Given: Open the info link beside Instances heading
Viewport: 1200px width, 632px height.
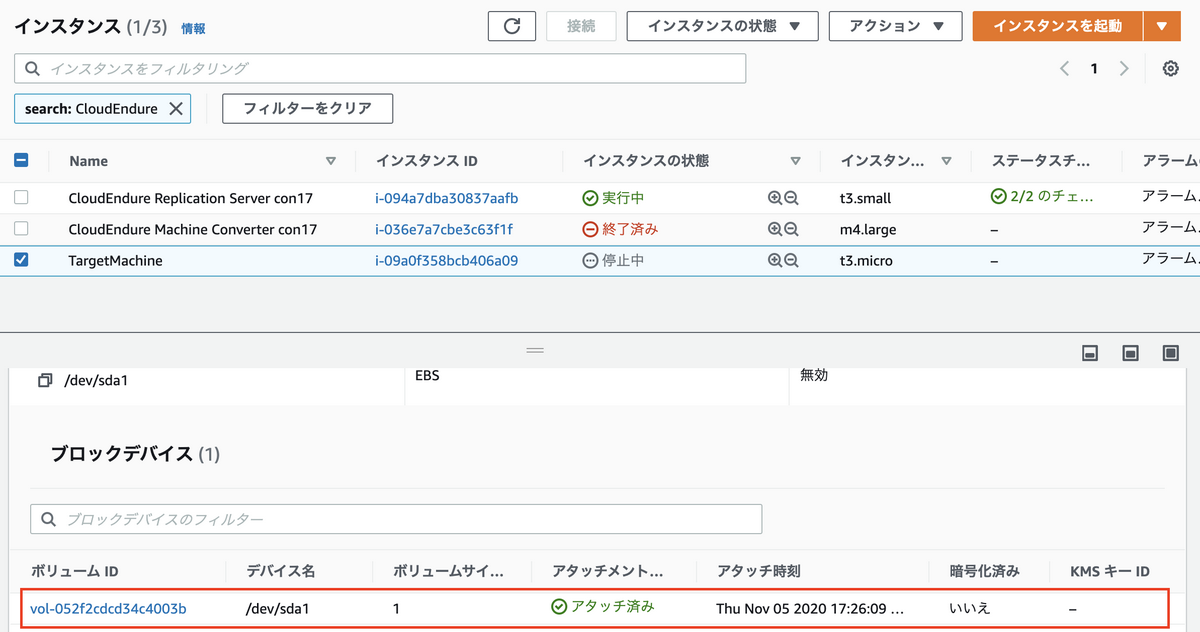Looking at the screenshot, I should pos(193,29).
